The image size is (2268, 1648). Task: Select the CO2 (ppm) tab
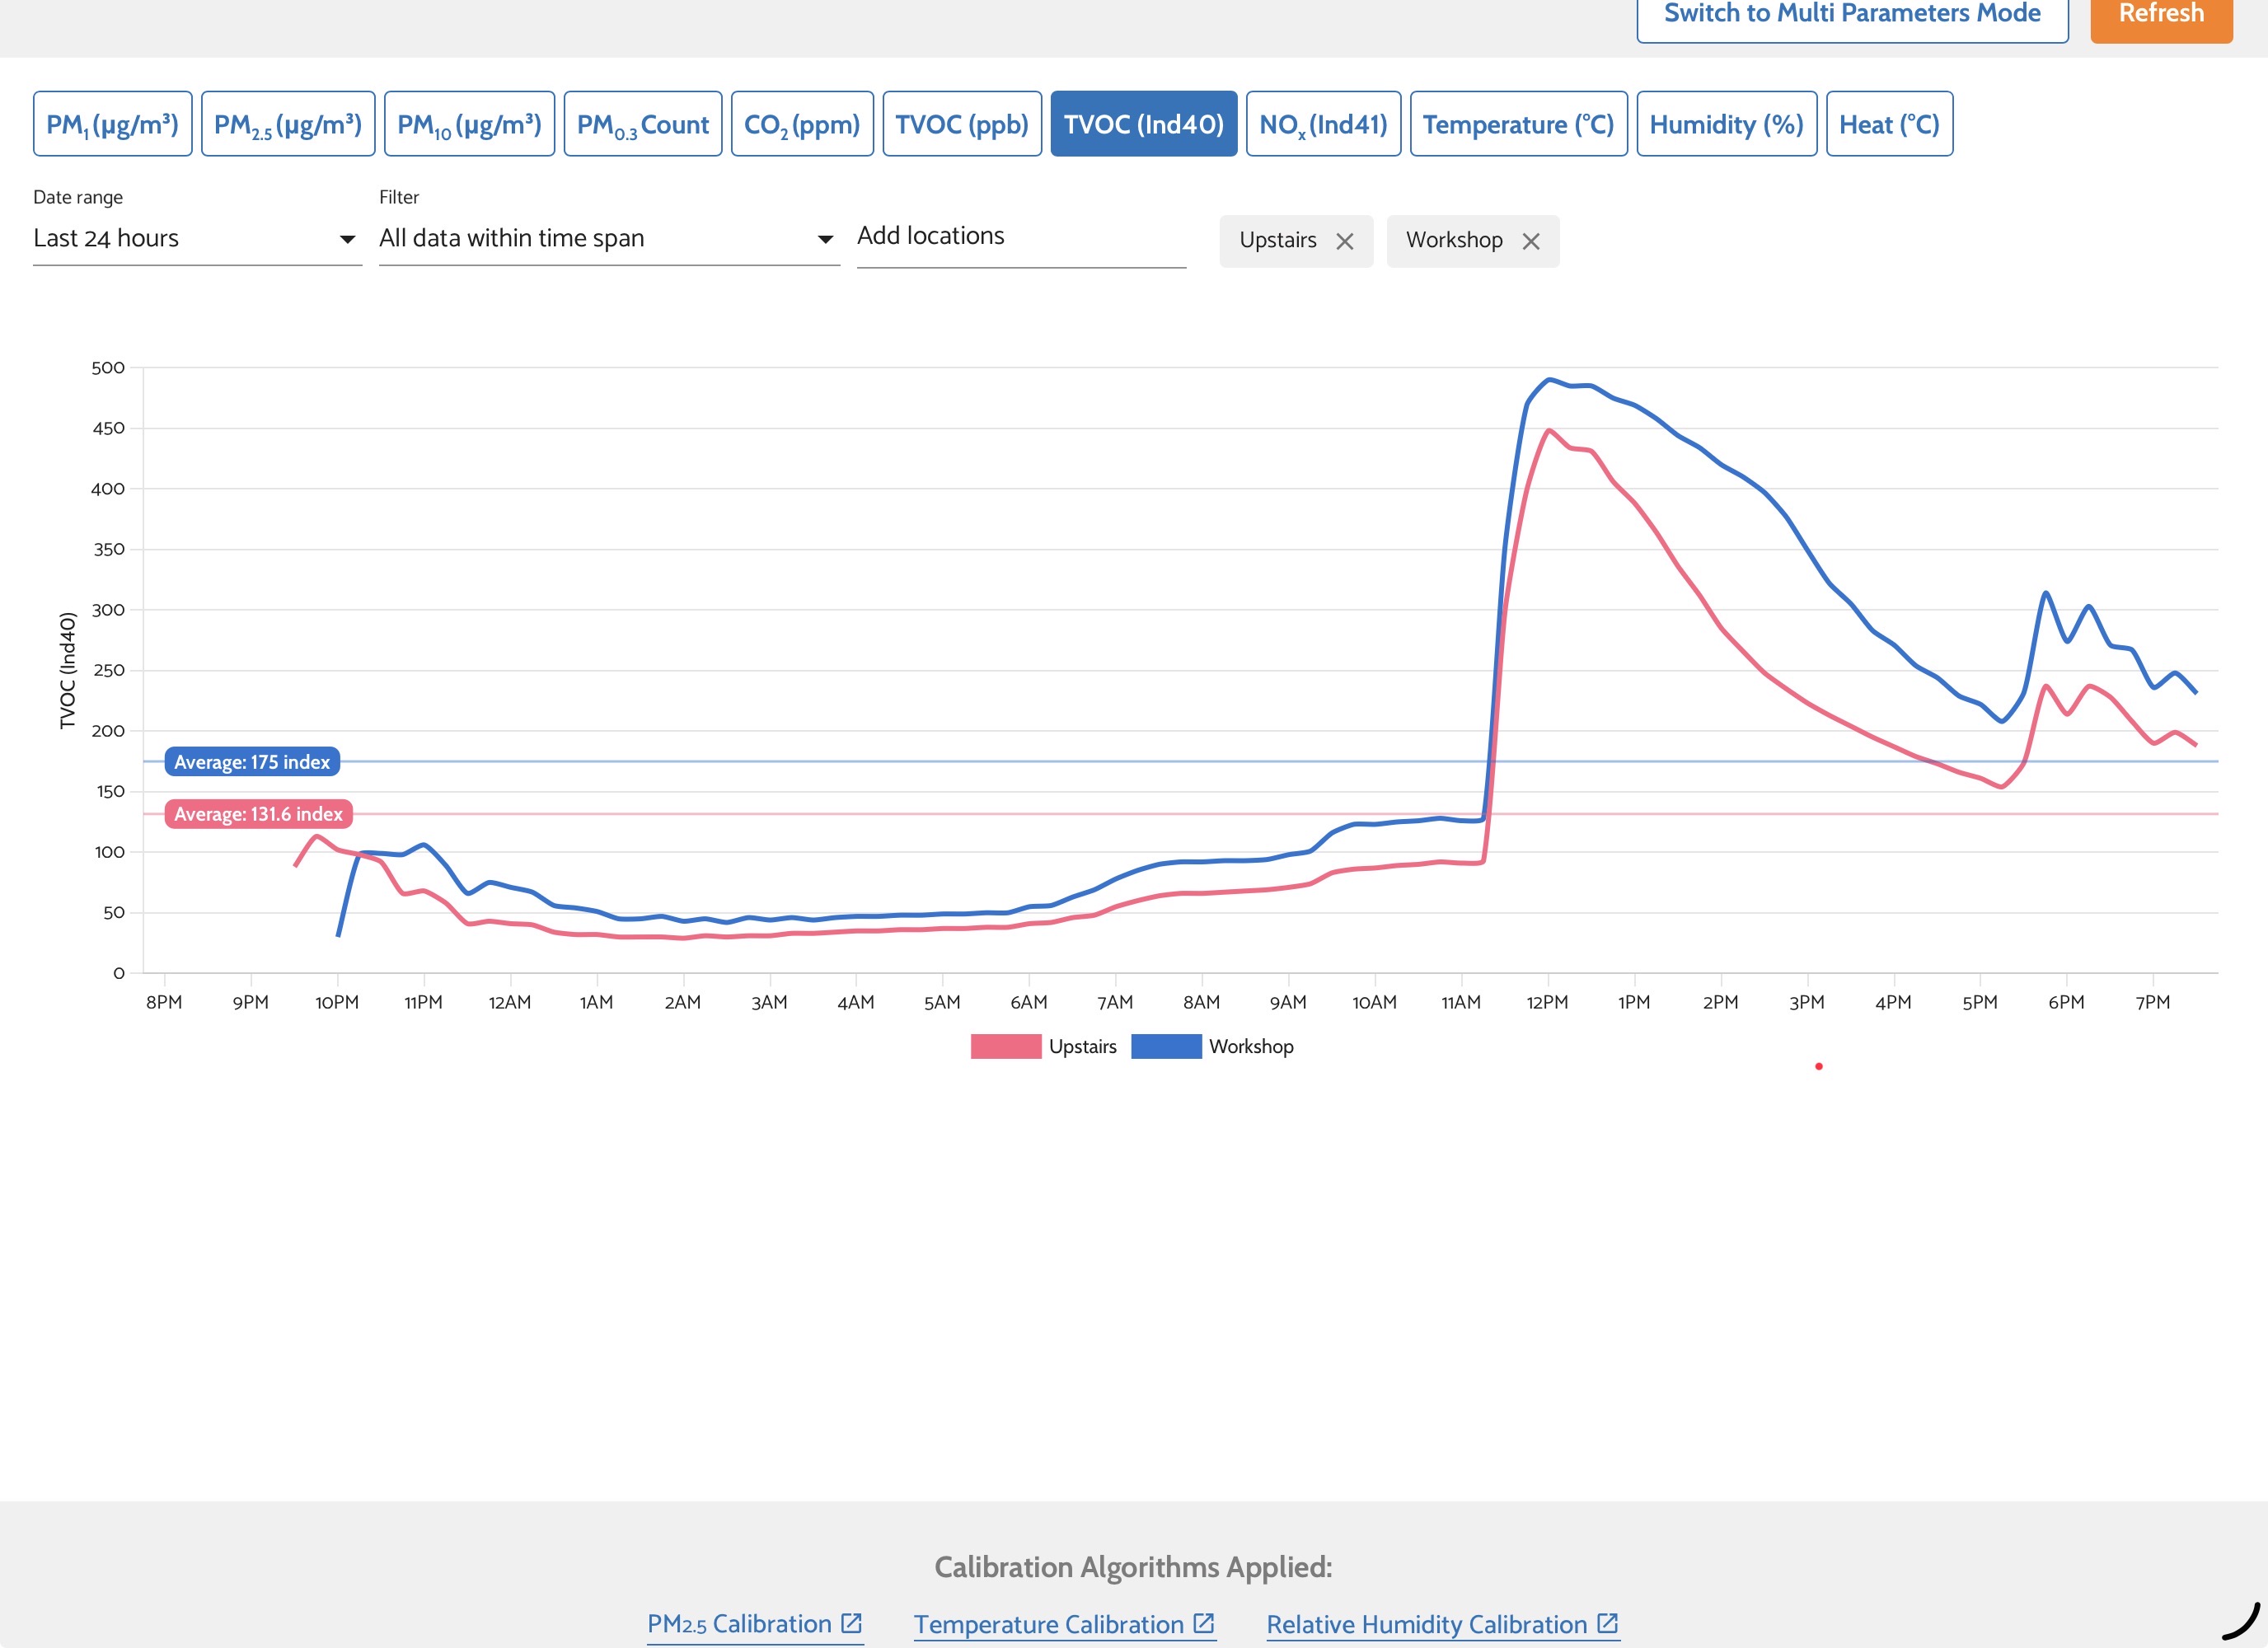(x=802, y=124)
